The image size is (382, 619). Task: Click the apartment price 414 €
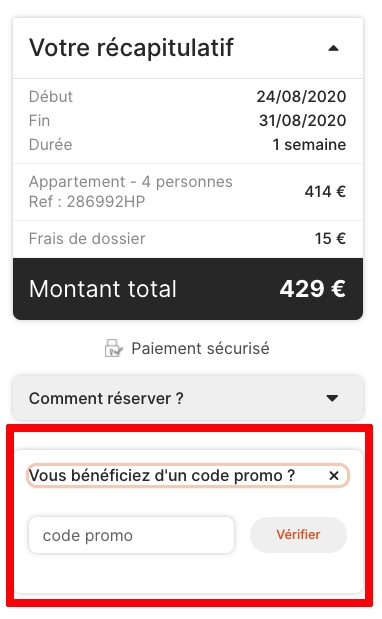[x=325, y=192]
